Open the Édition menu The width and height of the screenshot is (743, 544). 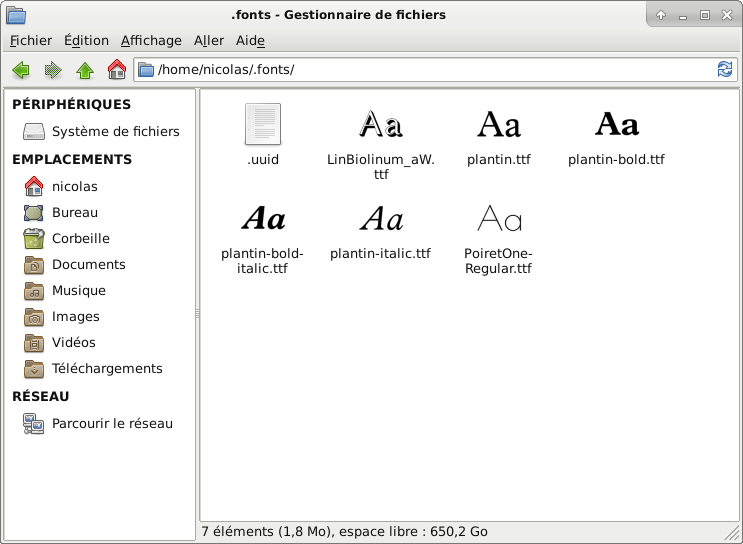pyautogui.click(x=86, y=41)
